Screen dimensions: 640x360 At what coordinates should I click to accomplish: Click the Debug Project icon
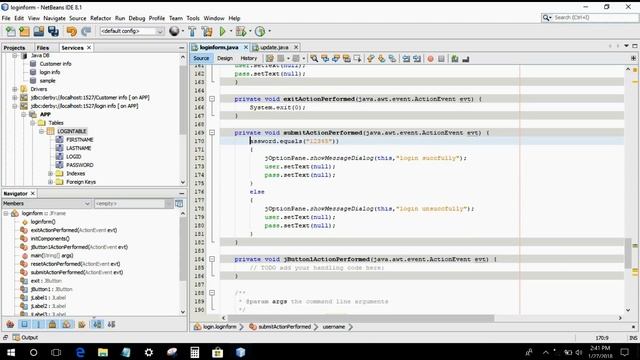(x=241, y=31)
